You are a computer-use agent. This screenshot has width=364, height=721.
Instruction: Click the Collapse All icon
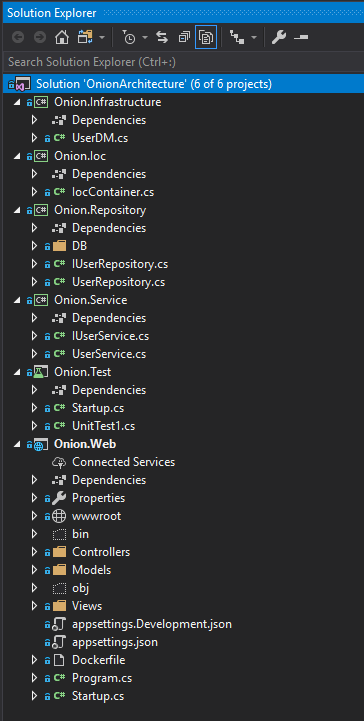click(x=184, y=38)
